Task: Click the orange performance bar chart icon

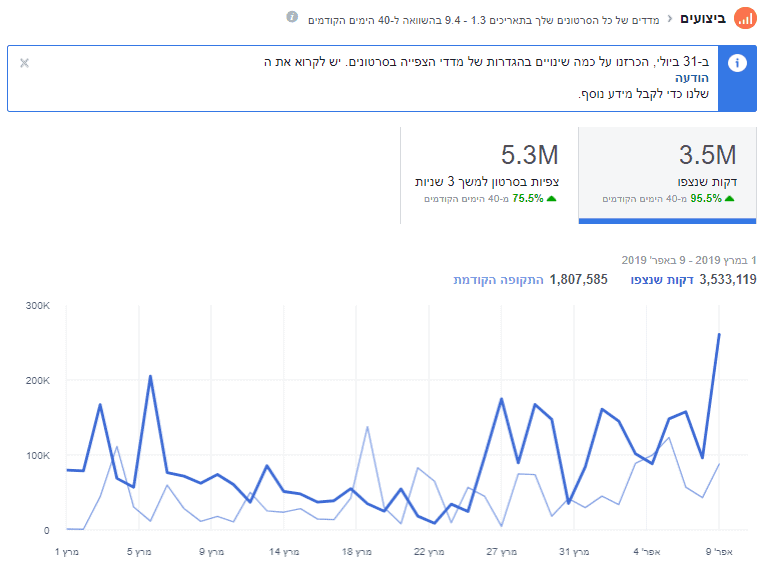Action: 745,19
